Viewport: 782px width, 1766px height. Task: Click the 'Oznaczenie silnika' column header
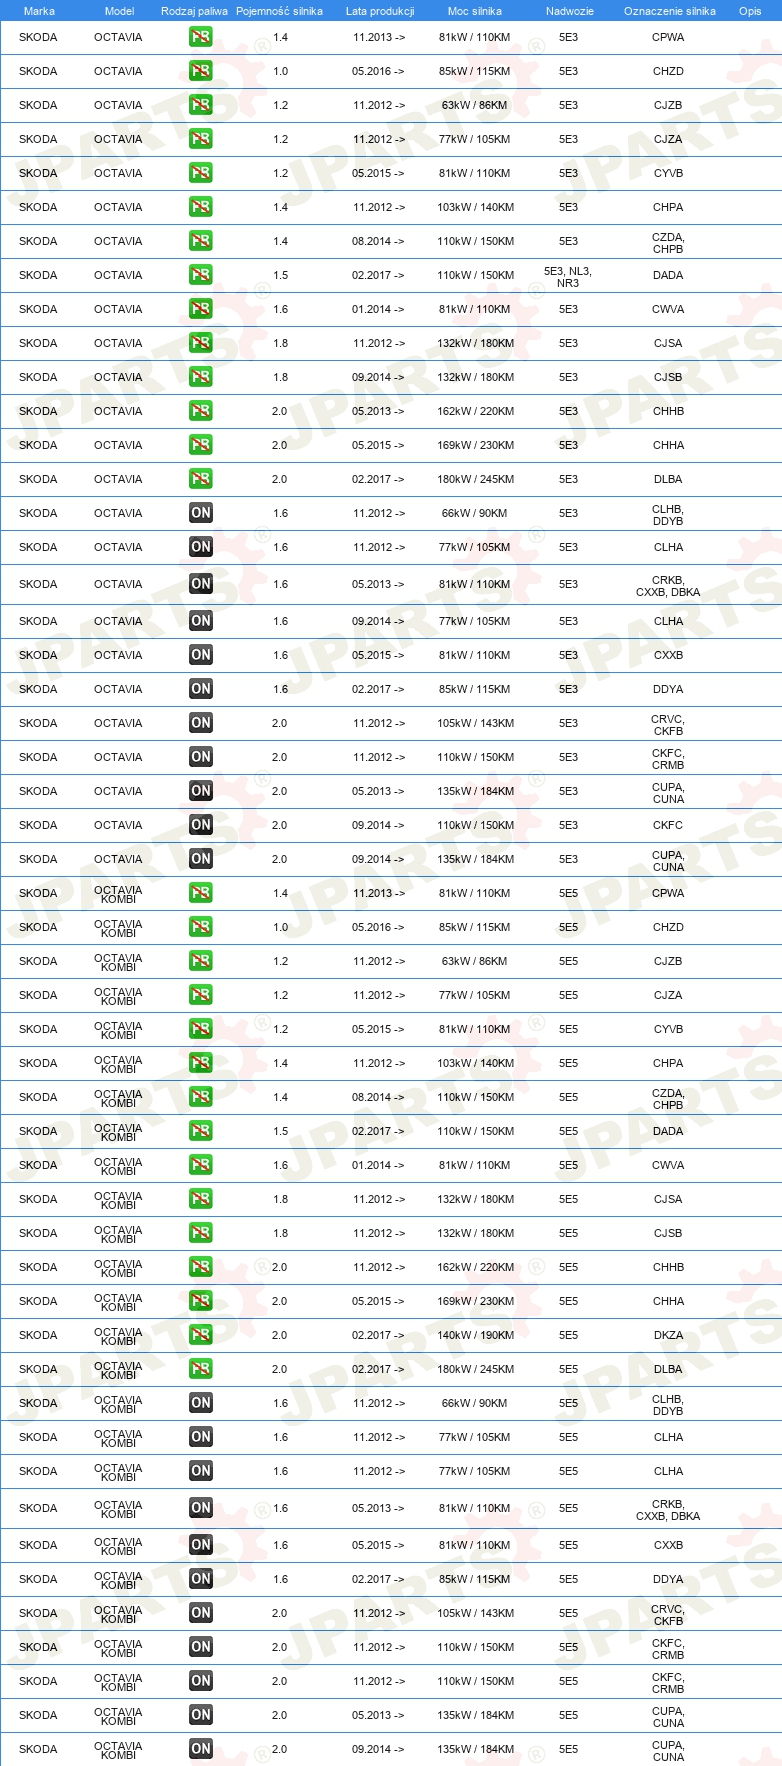click(670, 11)
